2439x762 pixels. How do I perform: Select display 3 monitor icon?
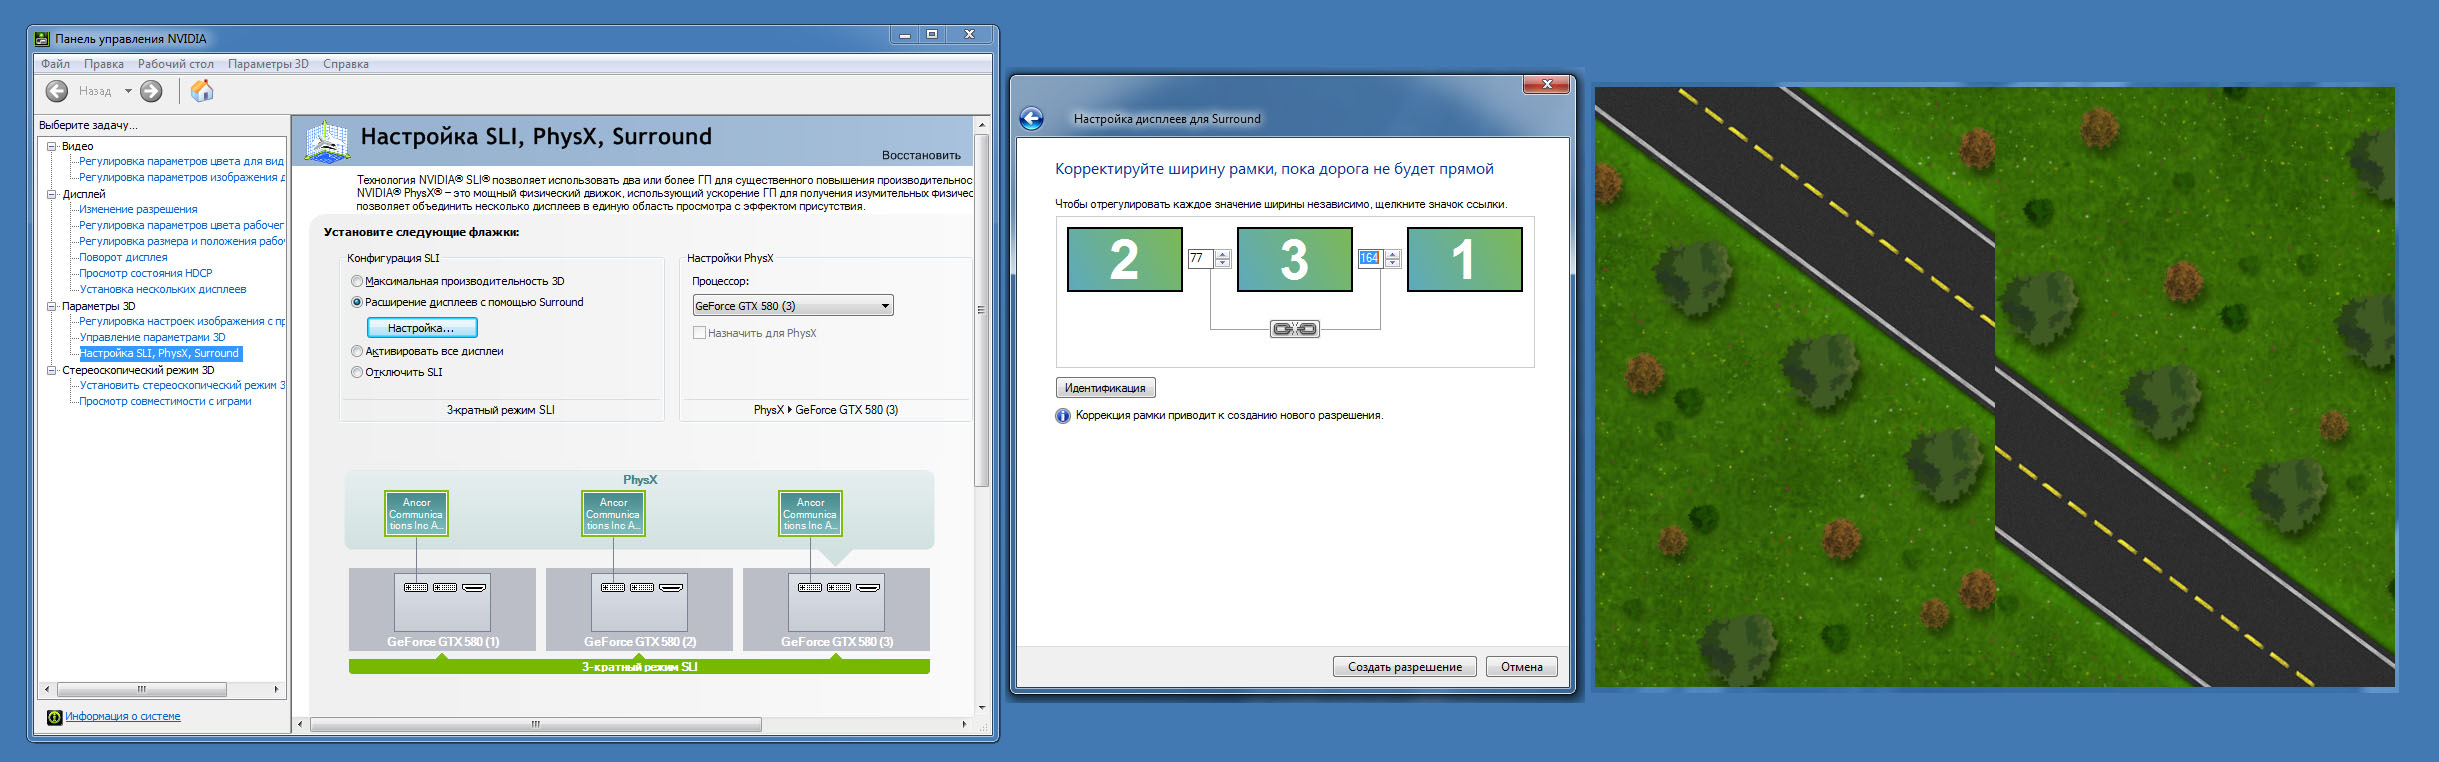(1294, 260)
